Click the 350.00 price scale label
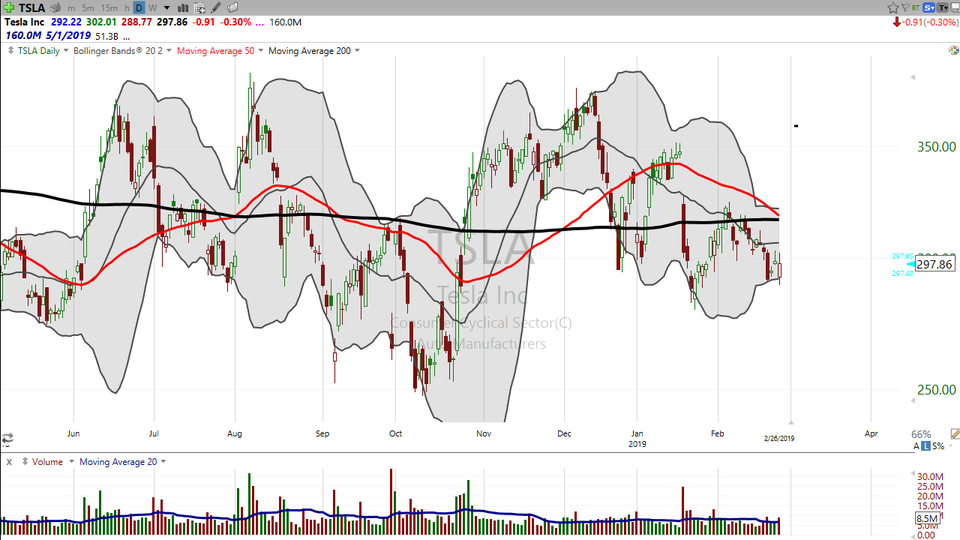Viewport: 960px width, 540px height. [x=936, y=147]
